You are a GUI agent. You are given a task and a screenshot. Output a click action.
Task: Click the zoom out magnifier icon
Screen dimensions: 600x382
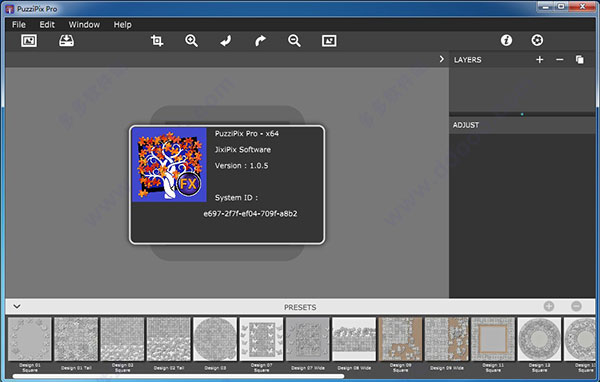tap(294, 41)
